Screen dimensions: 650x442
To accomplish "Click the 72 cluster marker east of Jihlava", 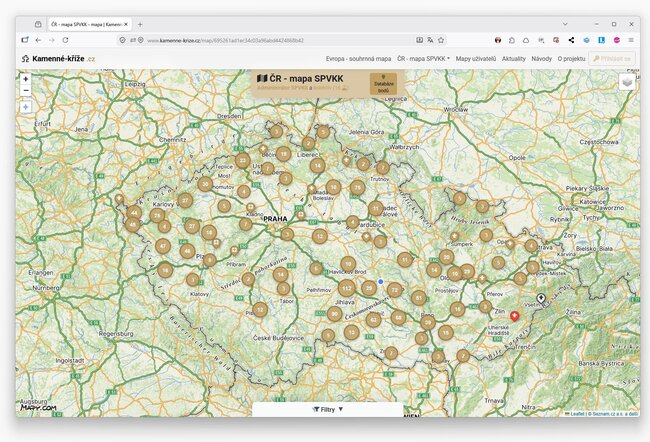I will (x=395, y=290).
